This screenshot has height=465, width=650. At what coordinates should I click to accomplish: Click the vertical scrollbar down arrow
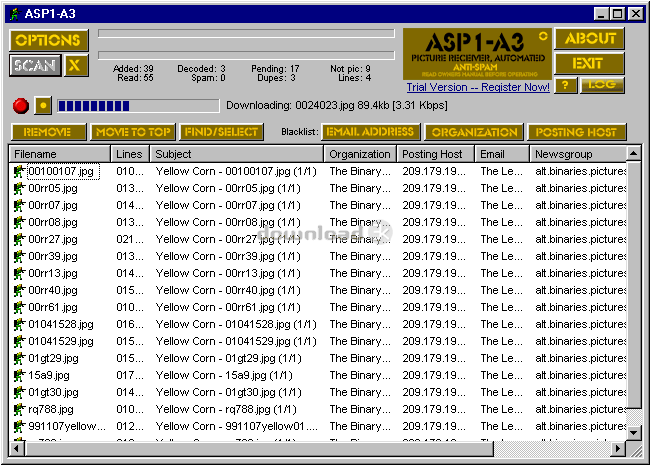click(x=634, y=433)
